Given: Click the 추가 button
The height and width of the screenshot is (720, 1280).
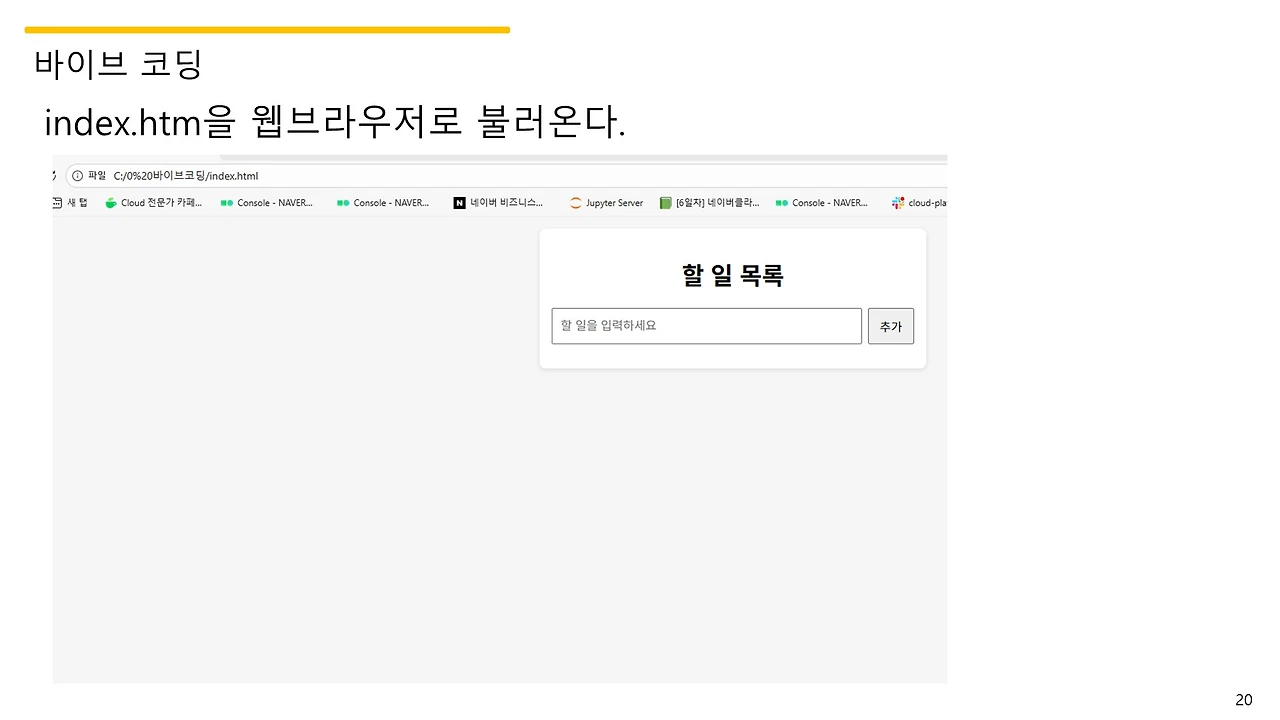Looking at the screenshot, I should [x=890, y=325].
